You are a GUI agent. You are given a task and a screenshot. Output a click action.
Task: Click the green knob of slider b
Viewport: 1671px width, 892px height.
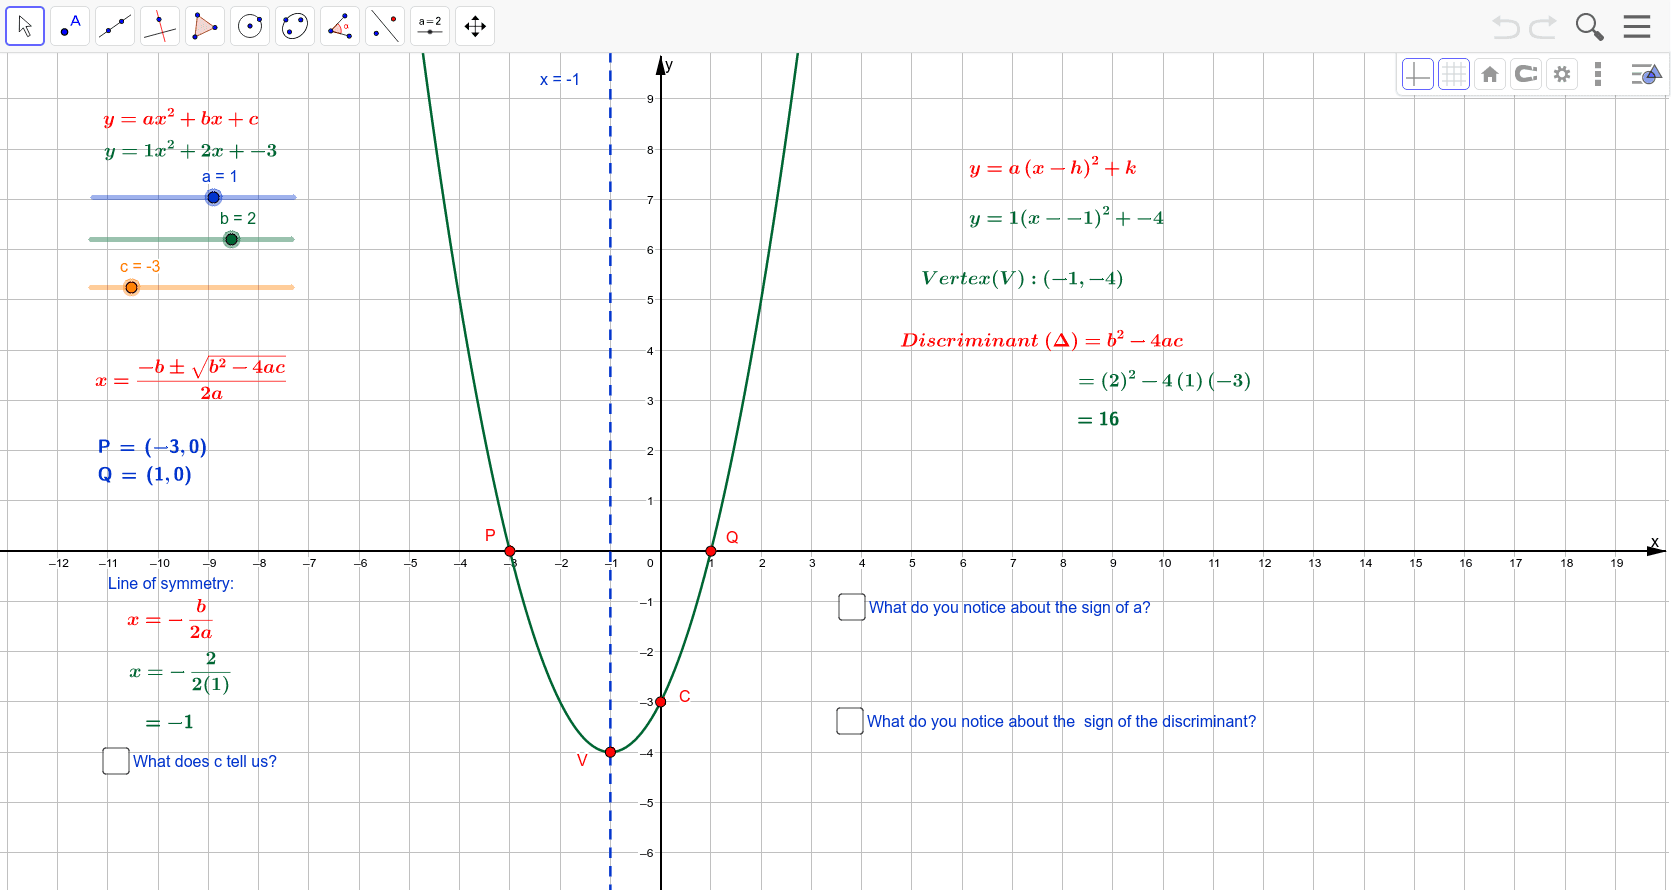[231, 239]
